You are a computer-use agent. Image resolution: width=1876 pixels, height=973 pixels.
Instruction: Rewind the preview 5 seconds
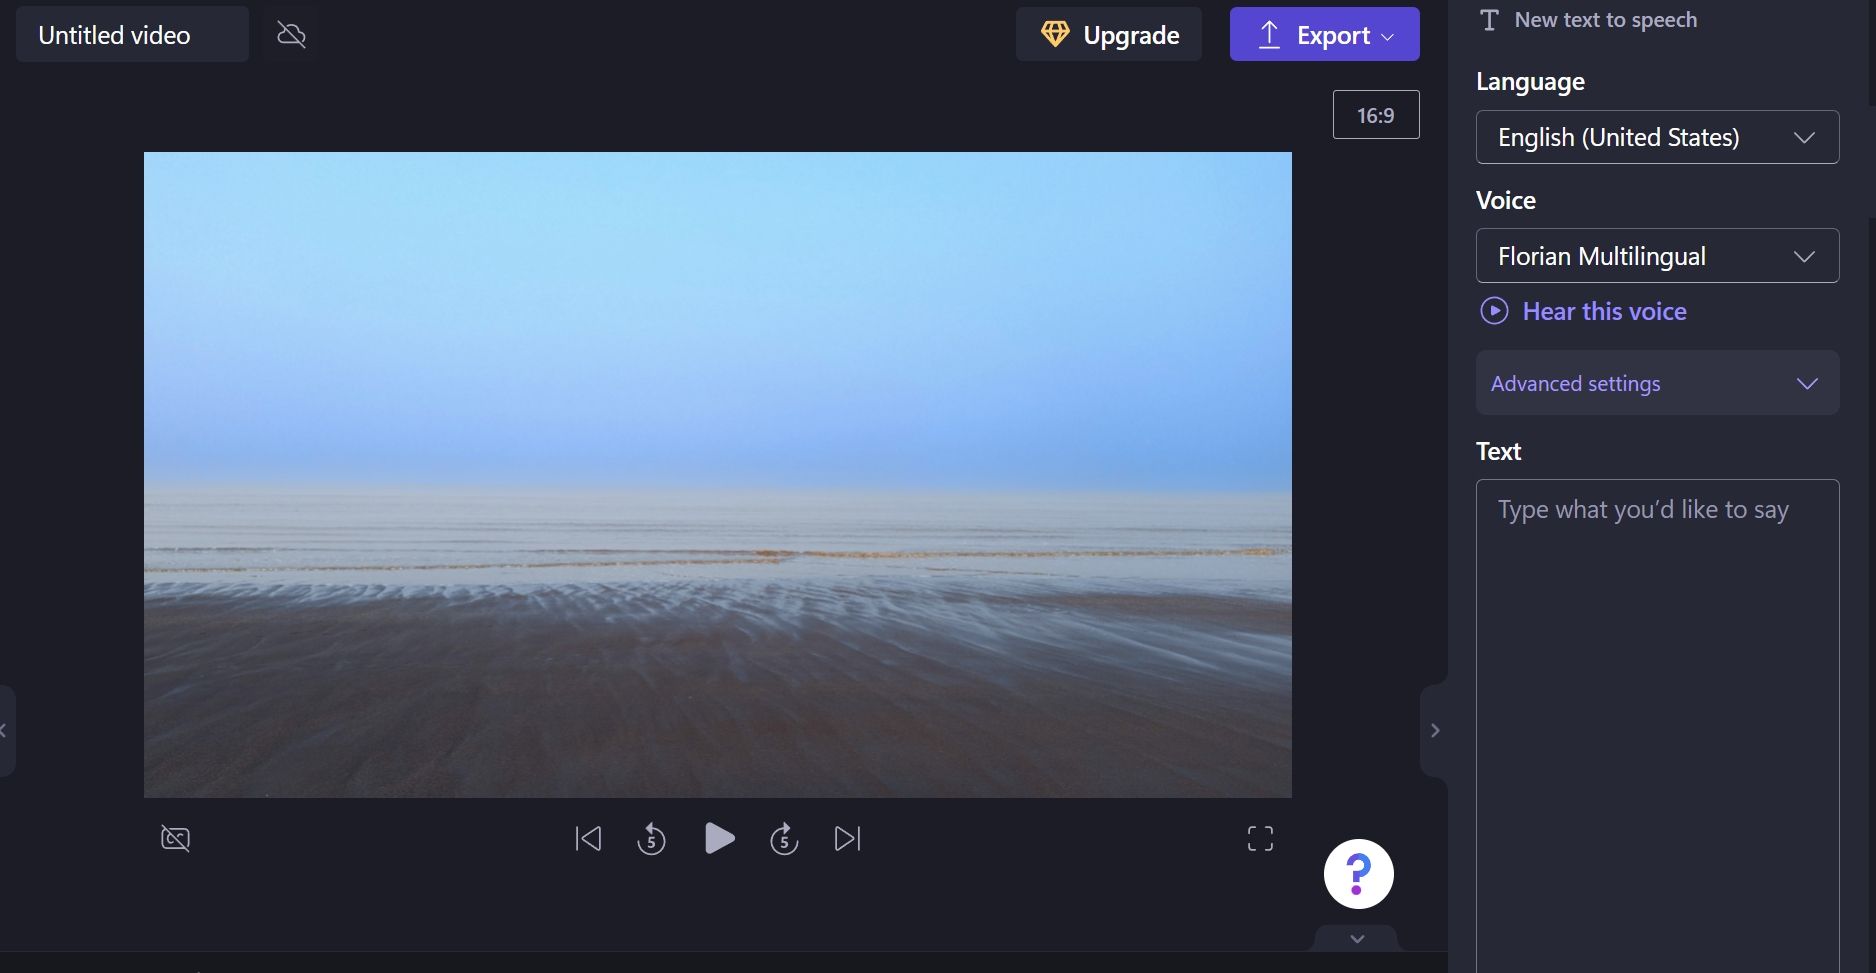(x=652, y=839)
